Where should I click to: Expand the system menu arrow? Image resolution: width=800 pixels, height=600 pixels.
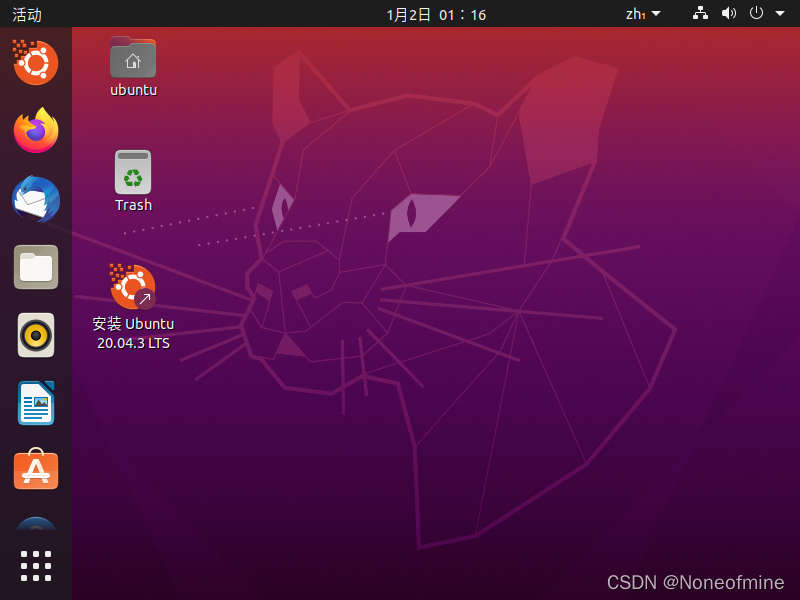click(780, 14)
